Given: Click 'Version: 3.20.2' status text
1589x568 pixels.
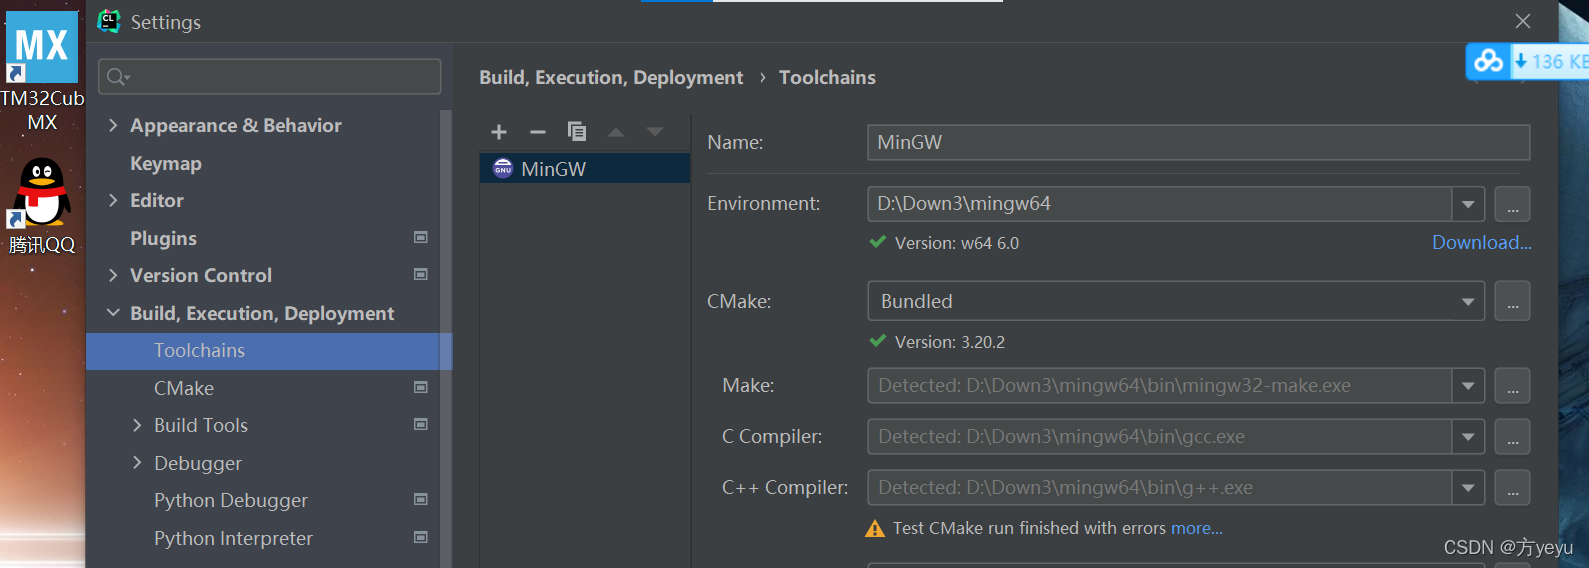Looking at the screenshot, I should click(949, 342).
